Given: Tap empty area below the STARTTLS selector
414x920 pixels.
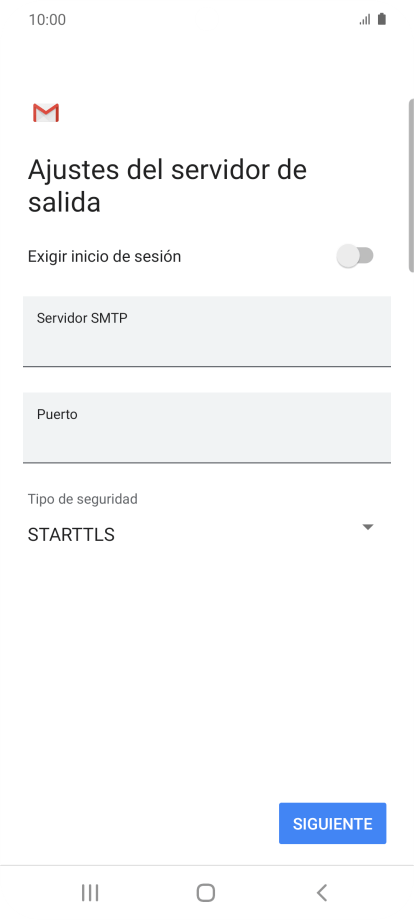Looking at the screenshot, I should 207,669.
